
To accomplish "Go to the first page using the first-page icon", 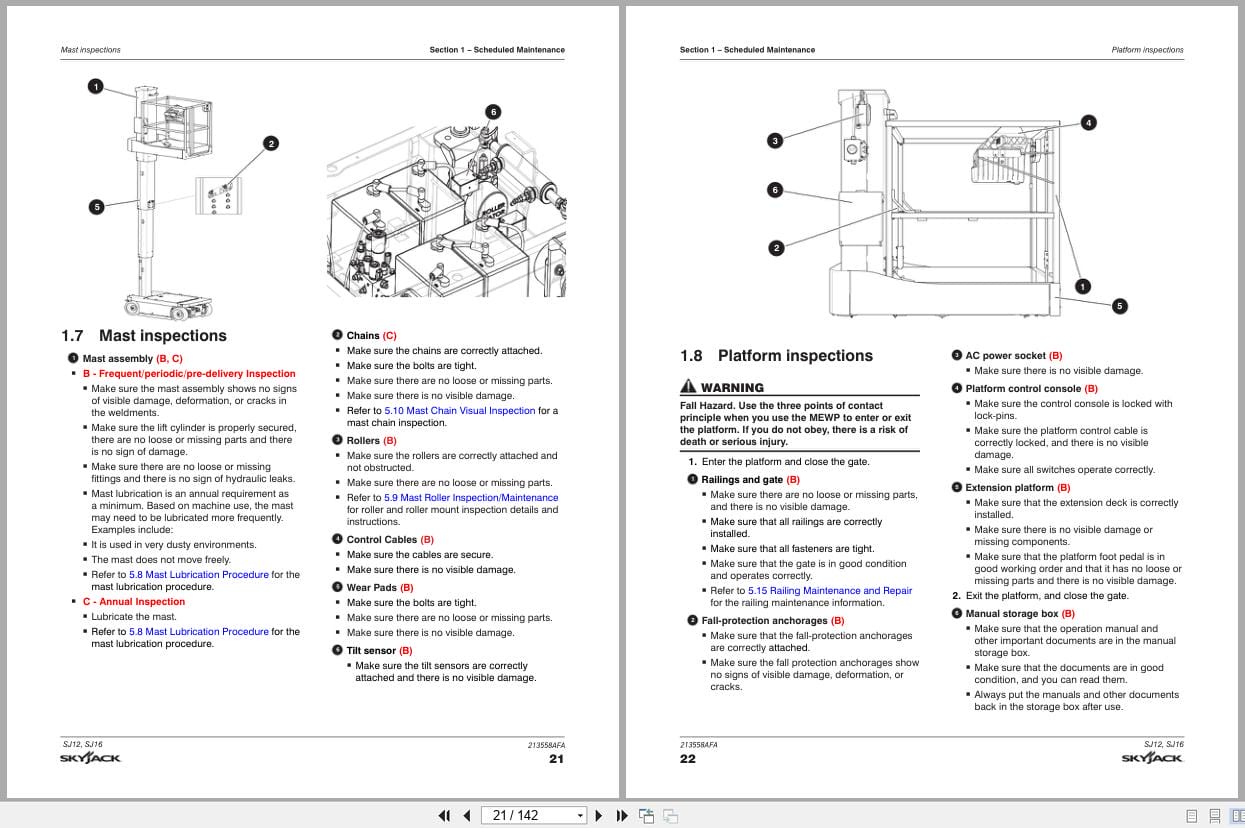I will click(x=444, y=815).
